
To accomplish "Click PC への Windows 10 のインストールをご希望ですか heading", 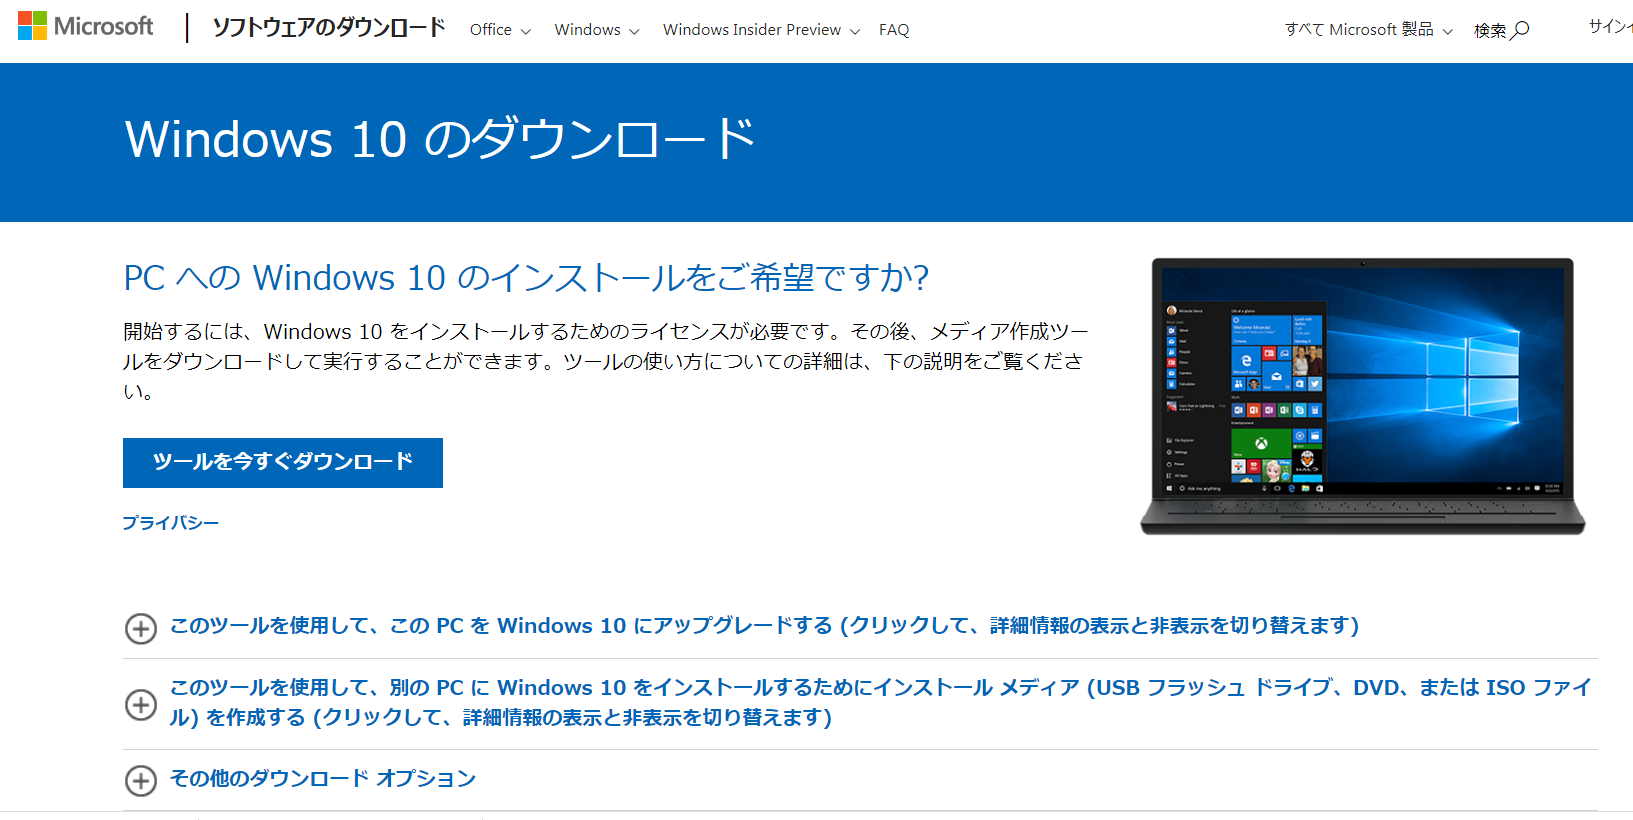I will [526, 277].
